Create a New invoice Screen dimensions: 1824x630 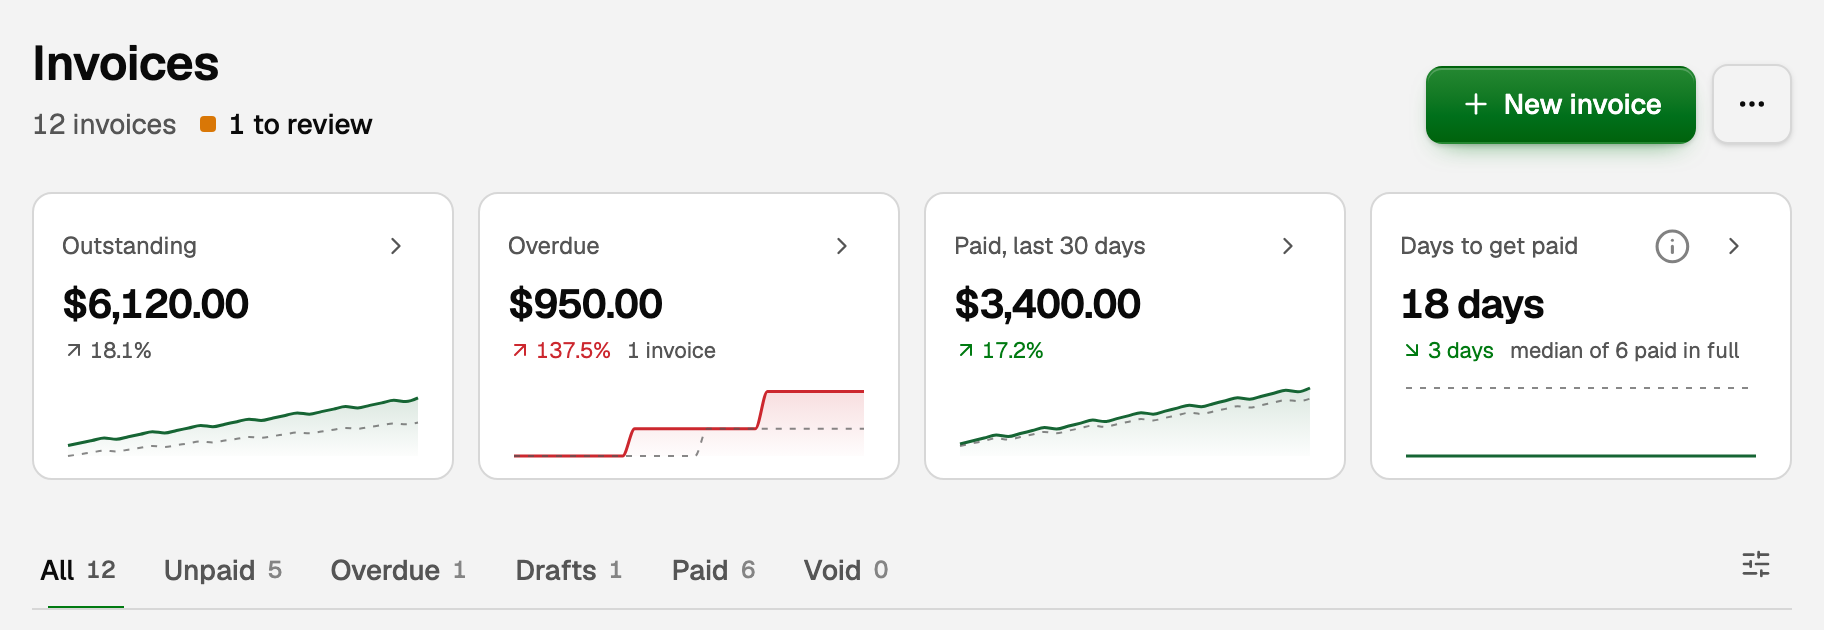(1560, 104)
